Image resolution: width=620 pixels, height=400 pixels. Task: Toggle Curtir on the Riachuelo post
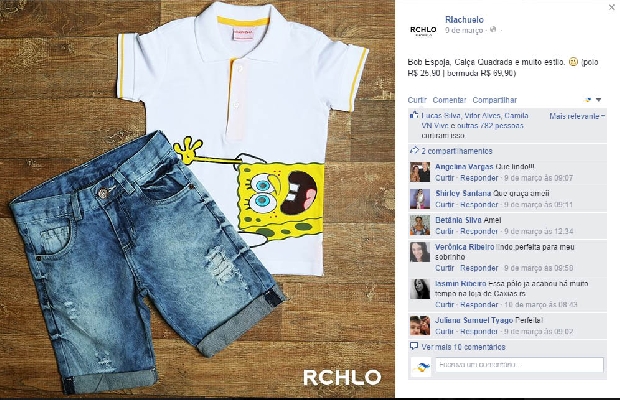[x=417, y=100]
